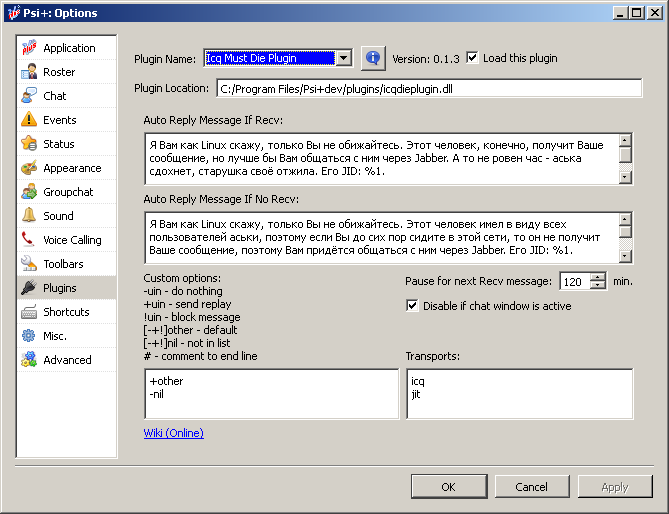Click in the Plugin Location path field
669x514 pixels.
[x=425, y=88]
